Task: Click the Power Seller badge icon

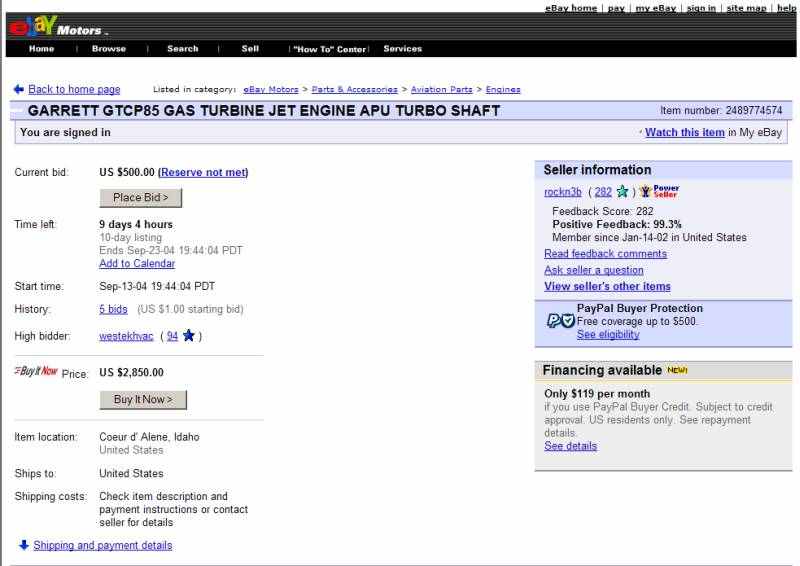Action: (660, 192)
